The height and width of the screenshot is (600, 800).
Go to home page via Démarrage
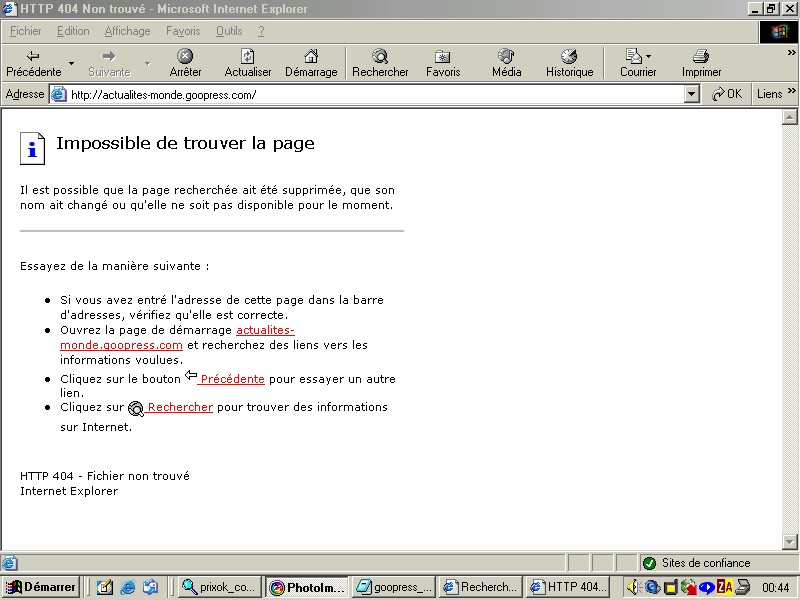coord(311,63)
